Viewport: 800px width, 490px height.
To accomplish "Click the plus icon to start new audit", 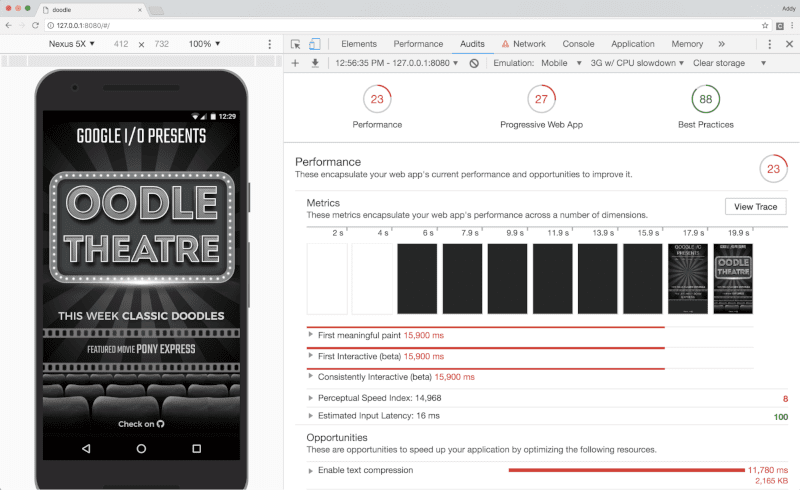I will pyautogui.click(x=295, y=63).
